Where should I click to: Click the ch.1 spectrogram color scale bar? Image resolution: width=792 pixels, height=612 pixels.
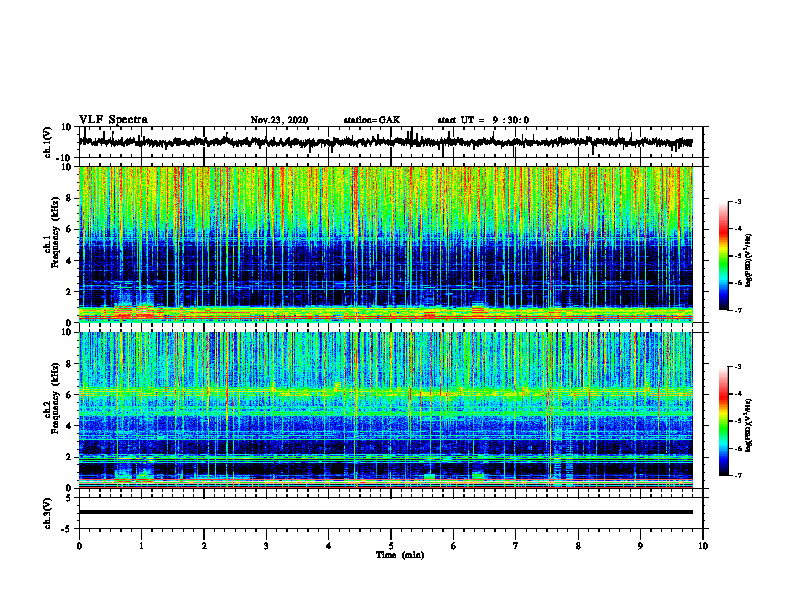tap(724, 256)
